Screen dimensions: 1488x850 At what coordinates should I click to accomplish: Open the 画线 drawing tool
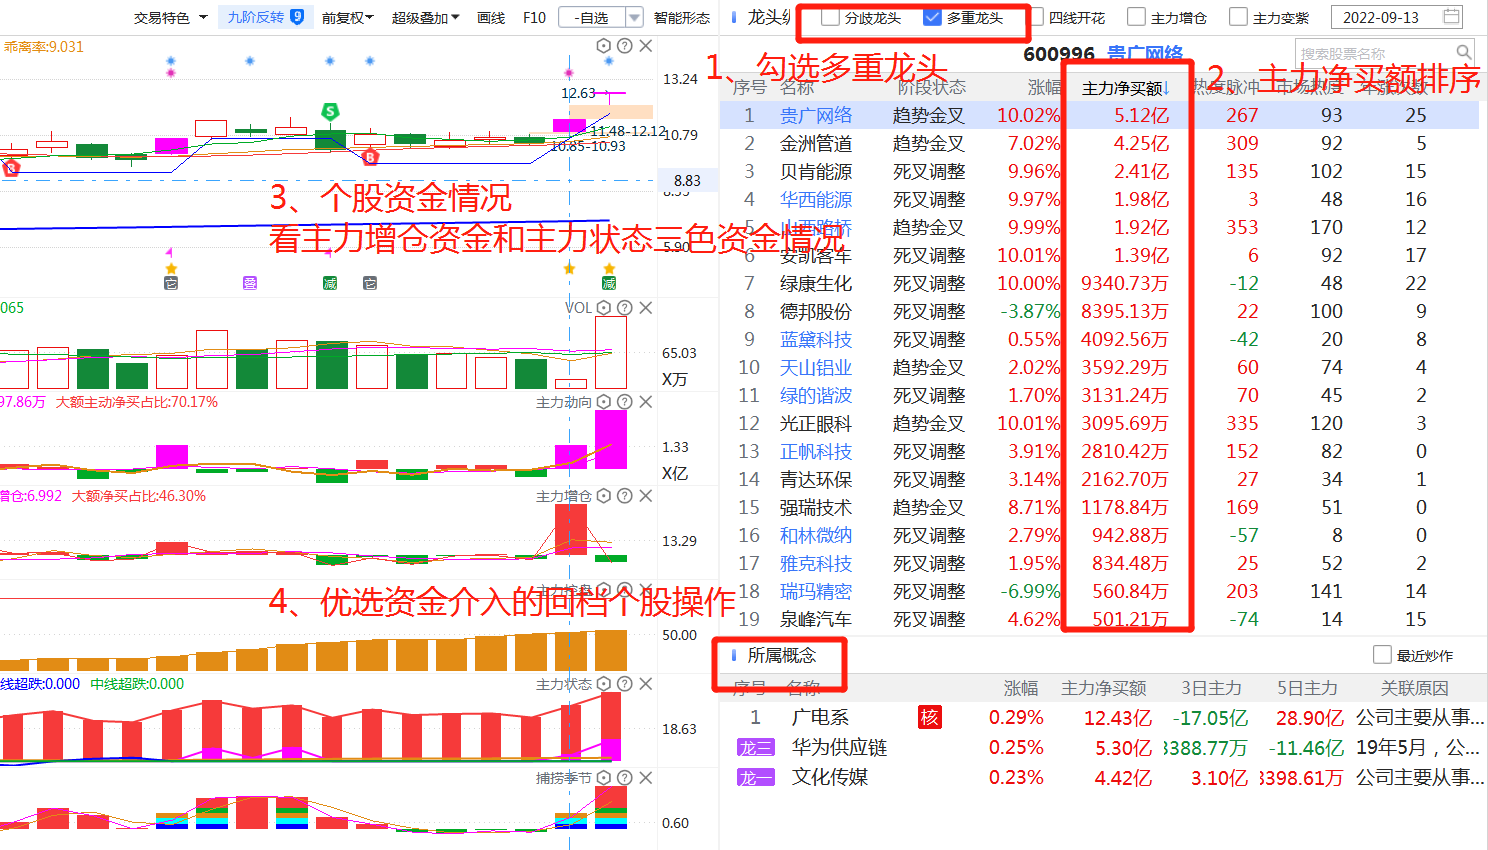pyautogui.click(x=491, y=17)
